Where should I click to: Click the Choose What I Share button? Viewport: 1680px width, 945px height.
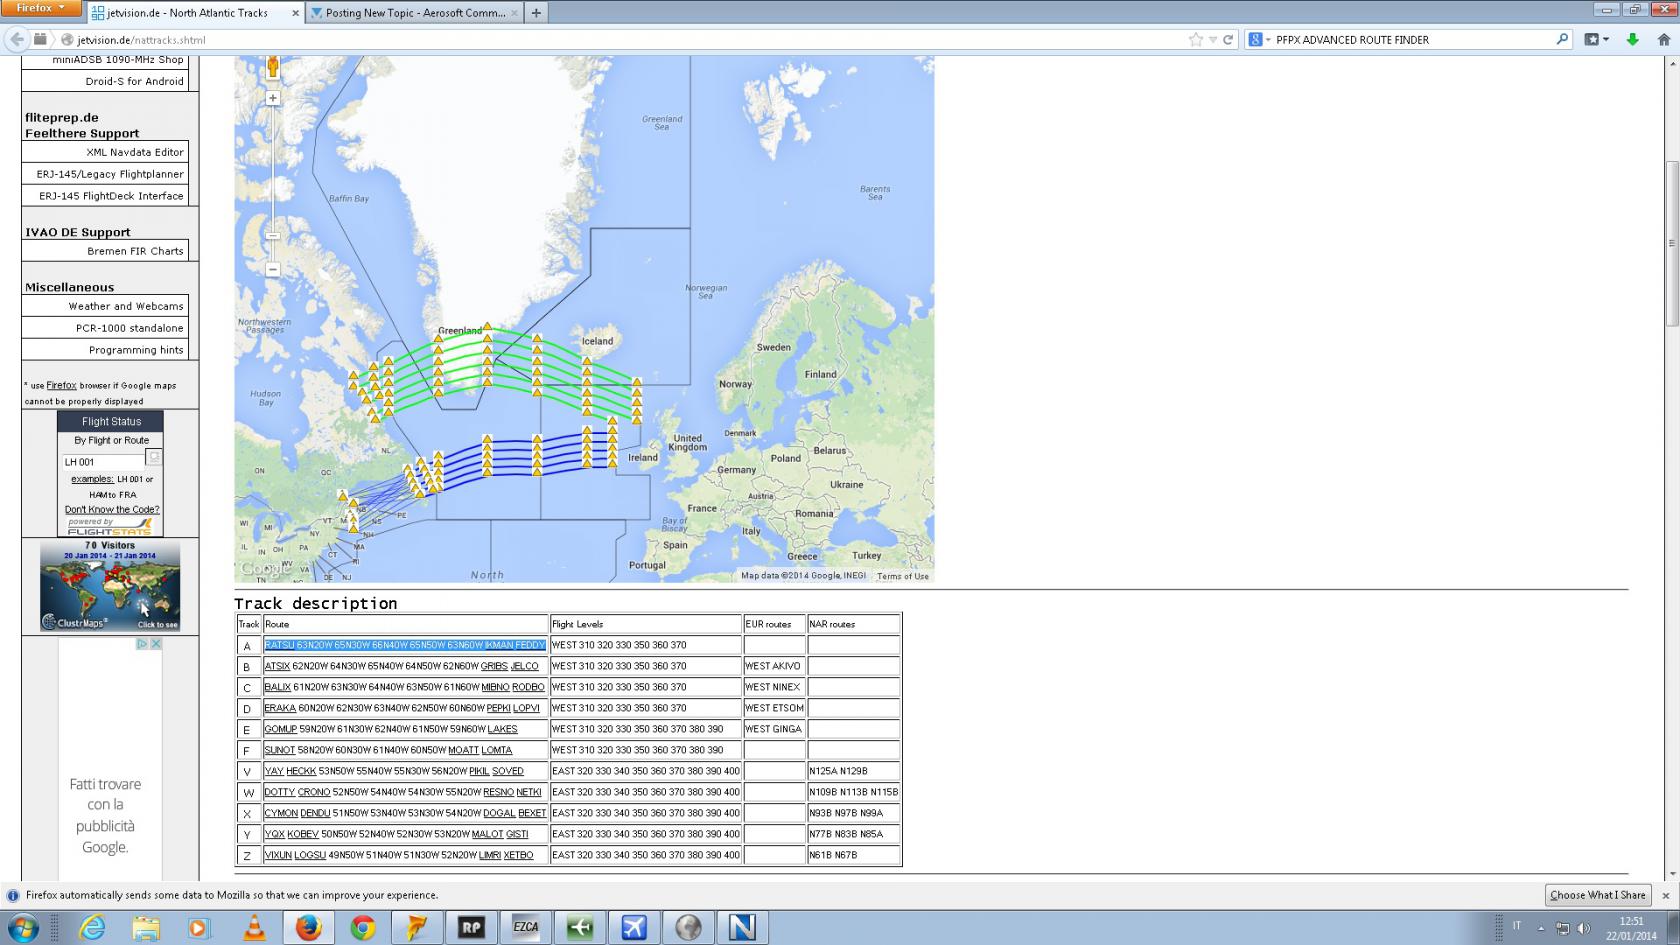[1597, 895]
